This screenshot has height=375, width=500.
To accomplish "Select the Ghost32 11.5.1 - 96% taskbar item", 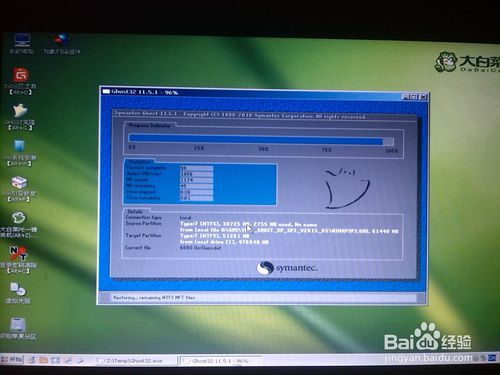I will [x=220, y=361].
